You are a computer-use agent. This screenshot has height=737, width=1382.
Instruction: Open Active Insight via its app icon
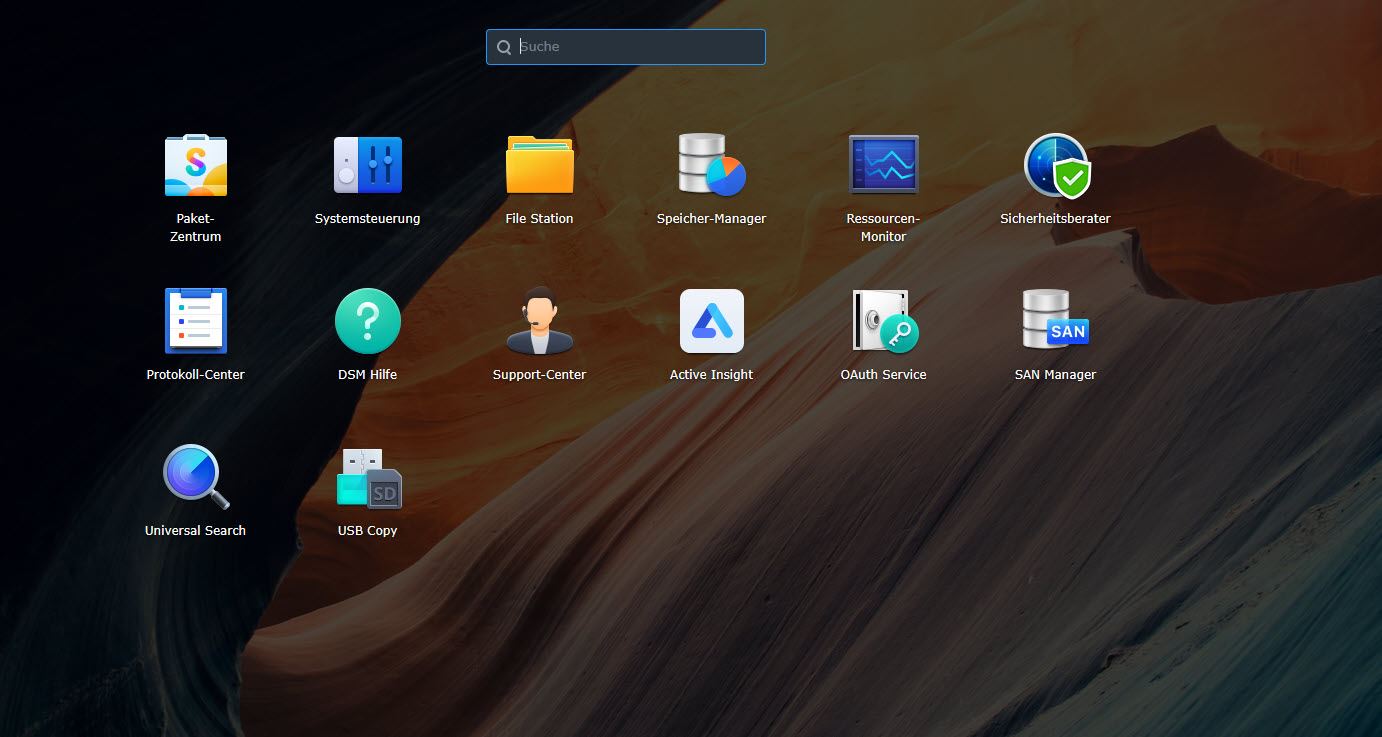(x=711, y=321)
